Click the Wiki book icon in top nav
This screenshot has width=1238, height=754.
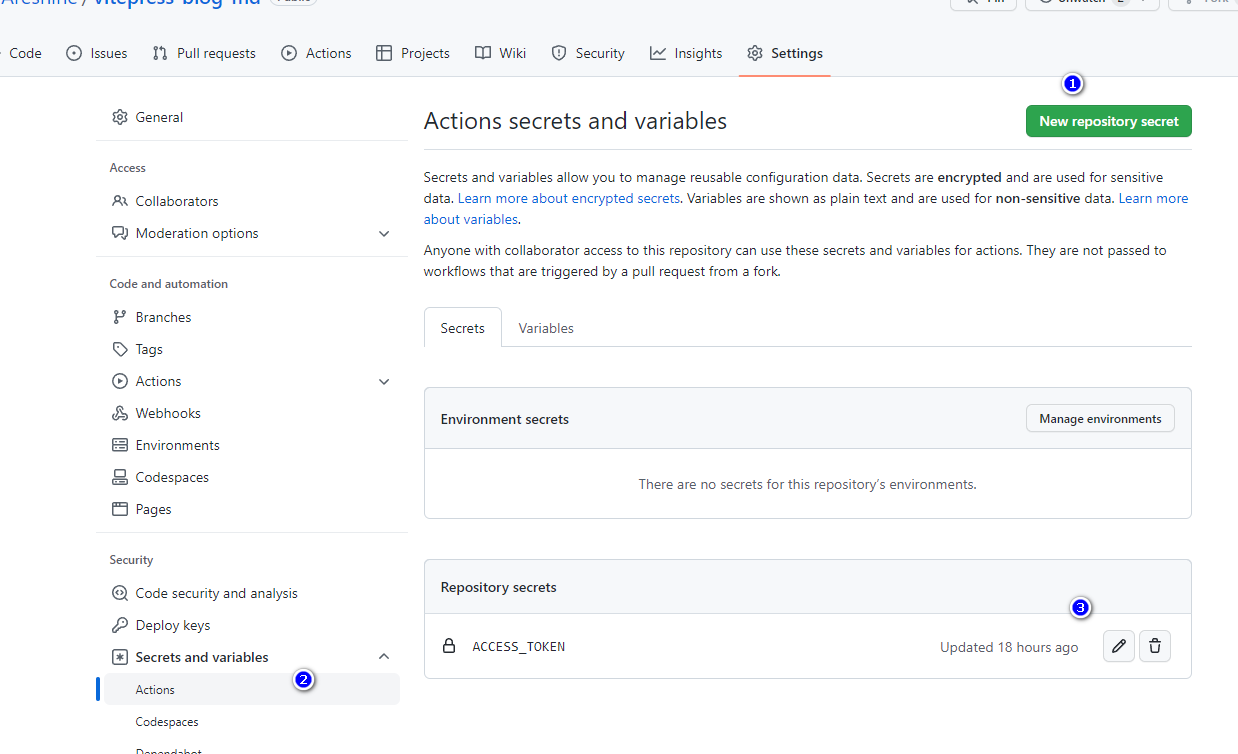click(x=483, y=53)
